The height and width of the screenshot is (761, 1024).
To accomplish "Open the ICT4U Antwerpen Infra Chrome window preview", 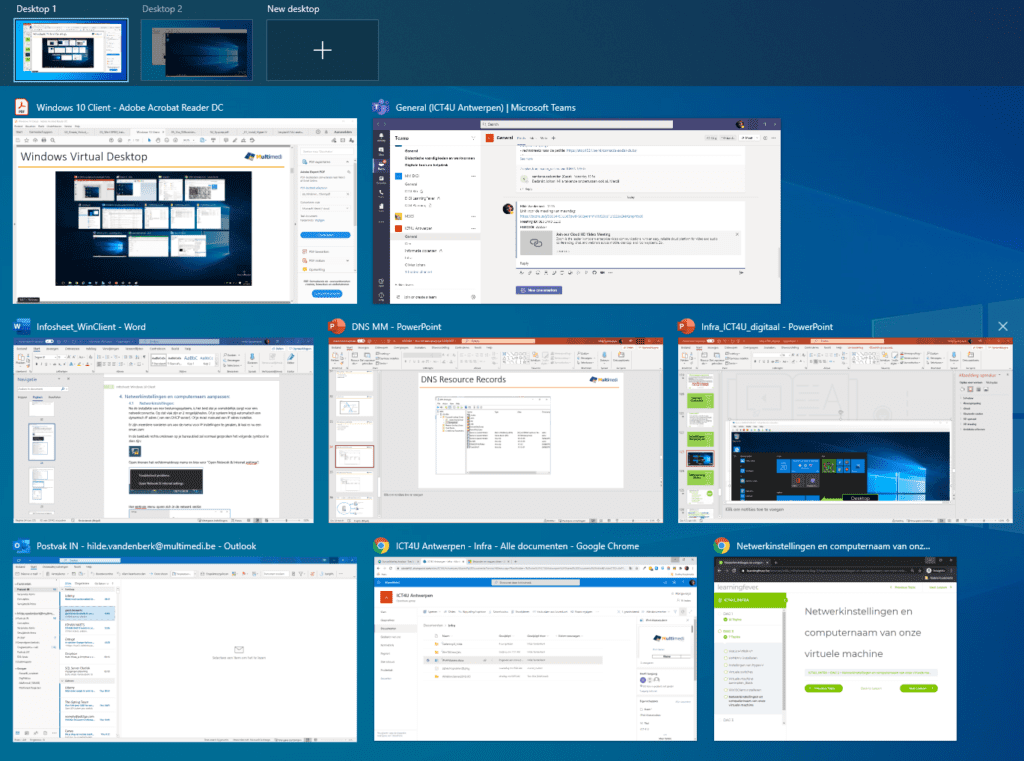I will (x=536, y=649).
